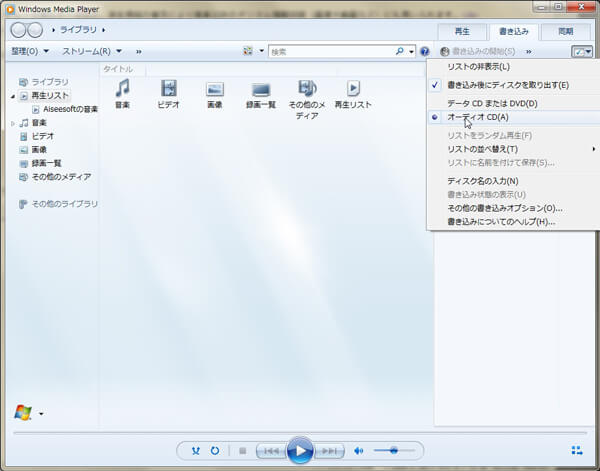Collapse the 再生リスト tree node arrow
Viewport: 600px width, 471px height.
13,96
